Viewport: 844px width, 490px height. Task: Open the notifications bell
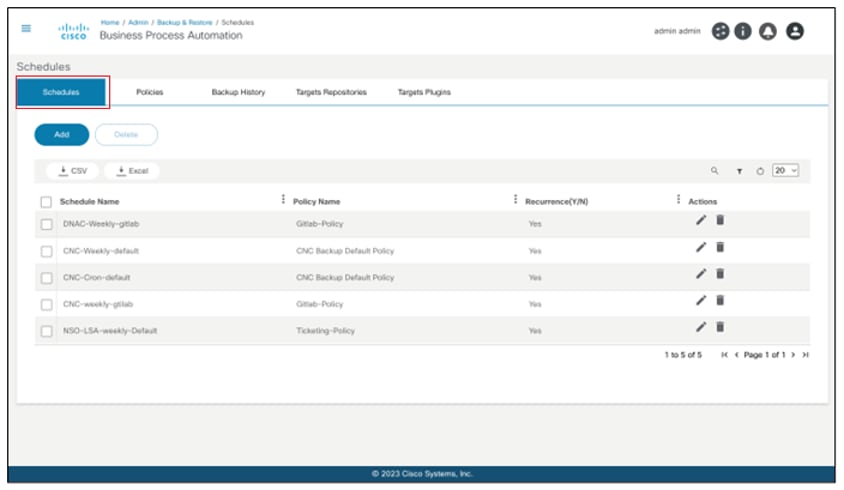pyautogui.click(x=768, y=31)
